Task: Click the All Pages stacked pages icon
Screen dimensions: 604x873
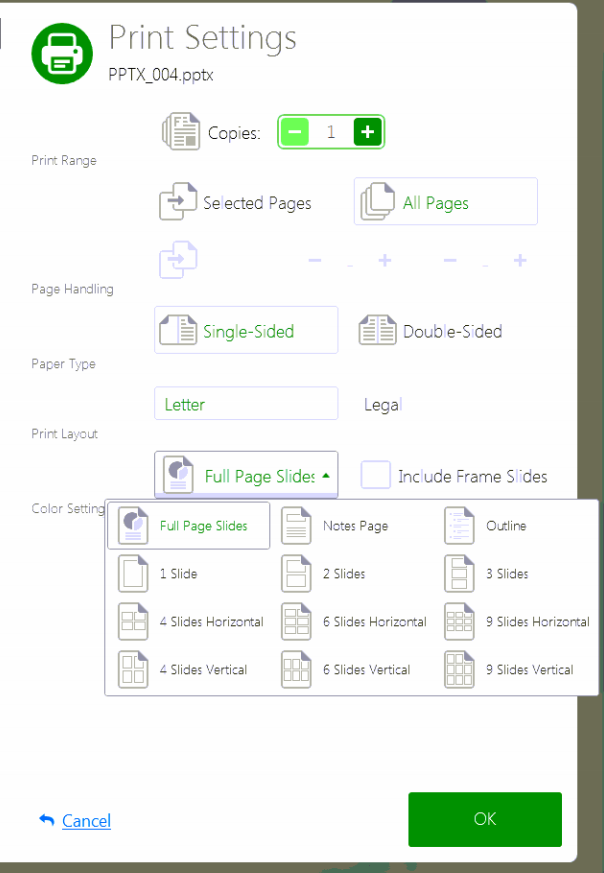Action: point(377,202)
